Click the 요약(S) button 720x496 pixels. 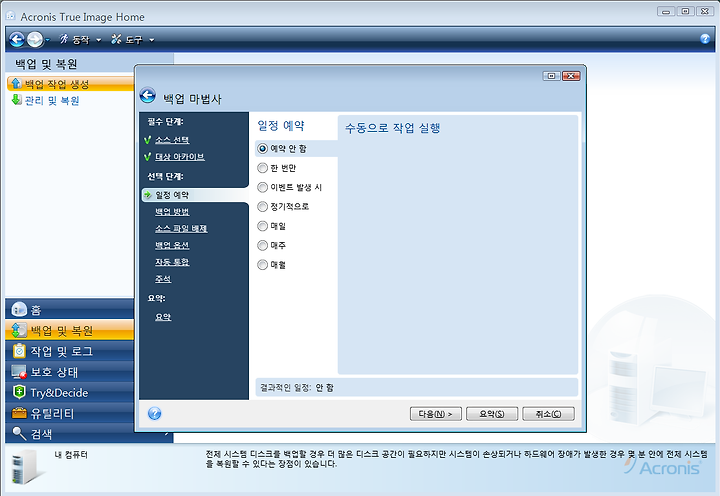(492, 414)
